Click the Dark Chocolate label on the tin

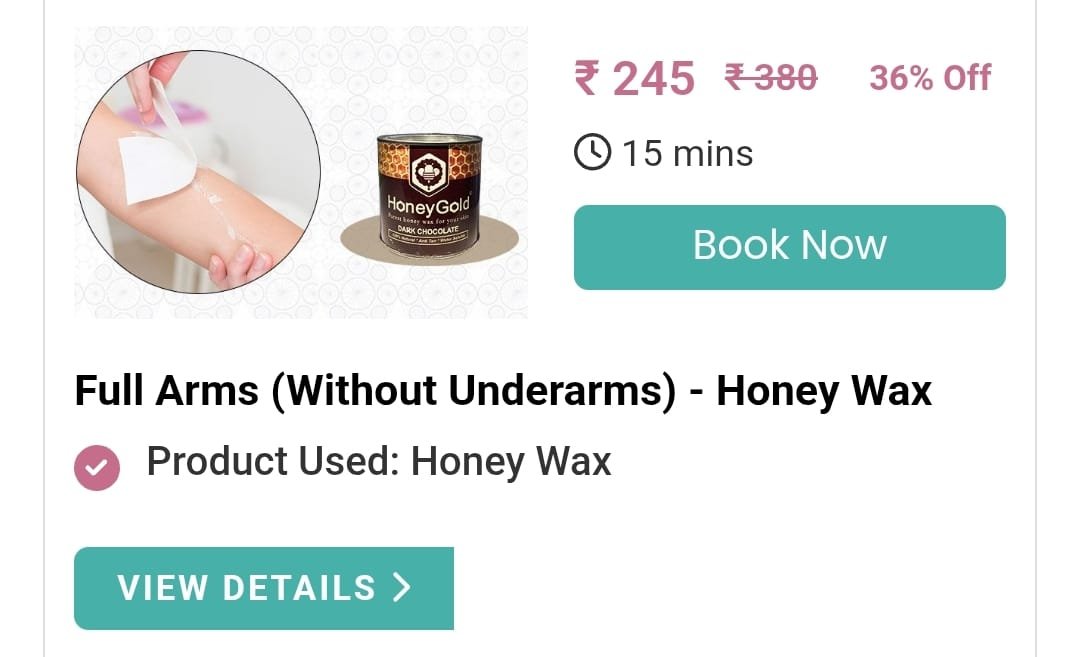point(428,229)
